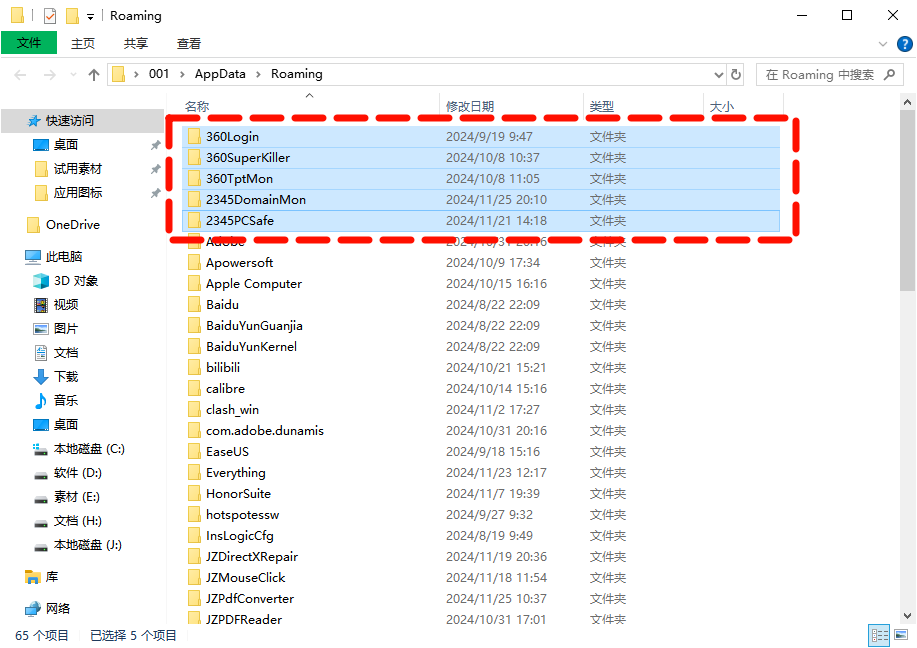The width and height of the screenshot is (917, 648).
Task: Open the address bar history dropdown
Action: (x=719, y=75)
